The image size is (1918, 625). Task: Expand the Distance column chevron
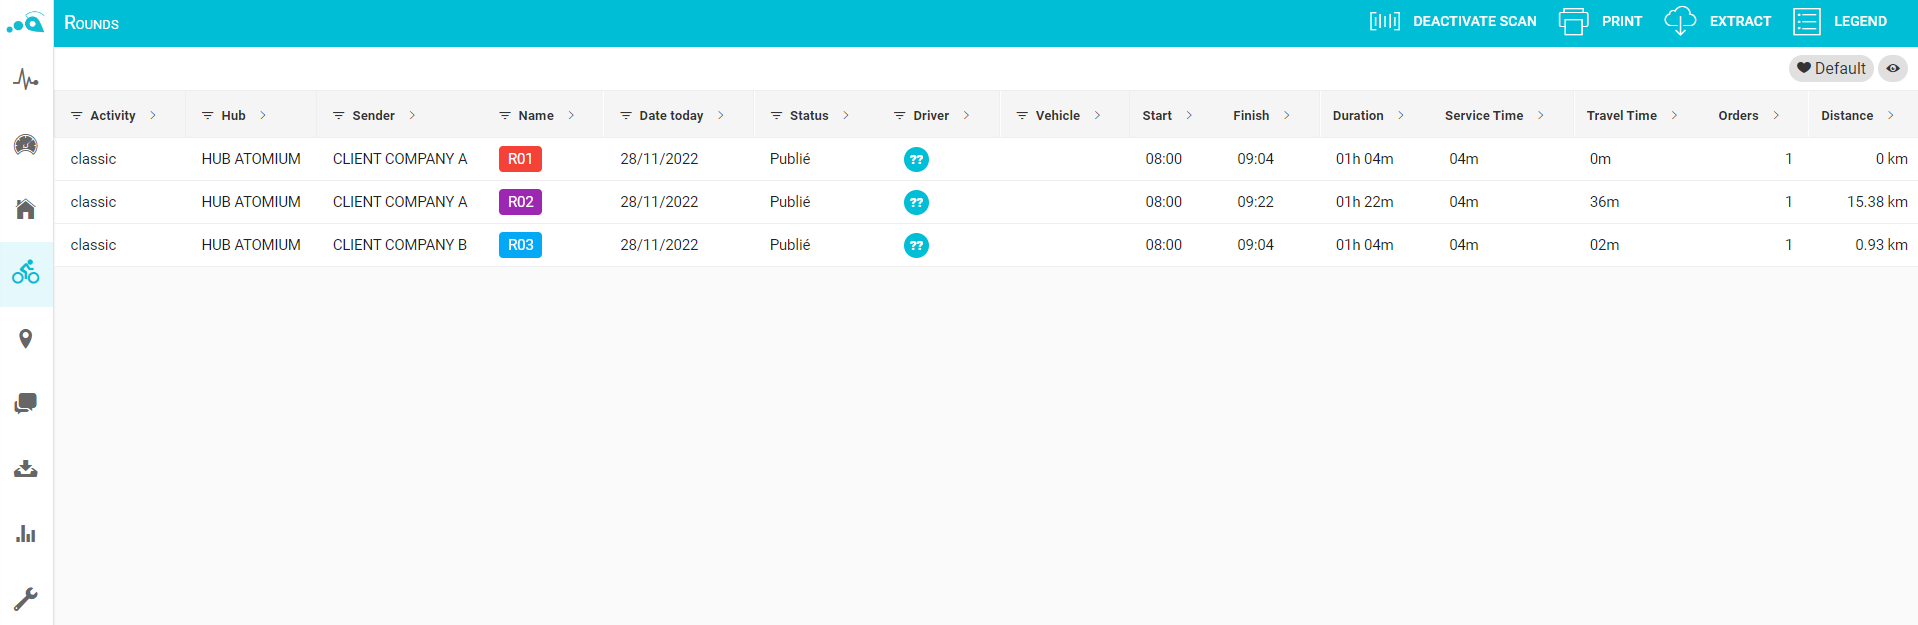tap(1890, 116)
